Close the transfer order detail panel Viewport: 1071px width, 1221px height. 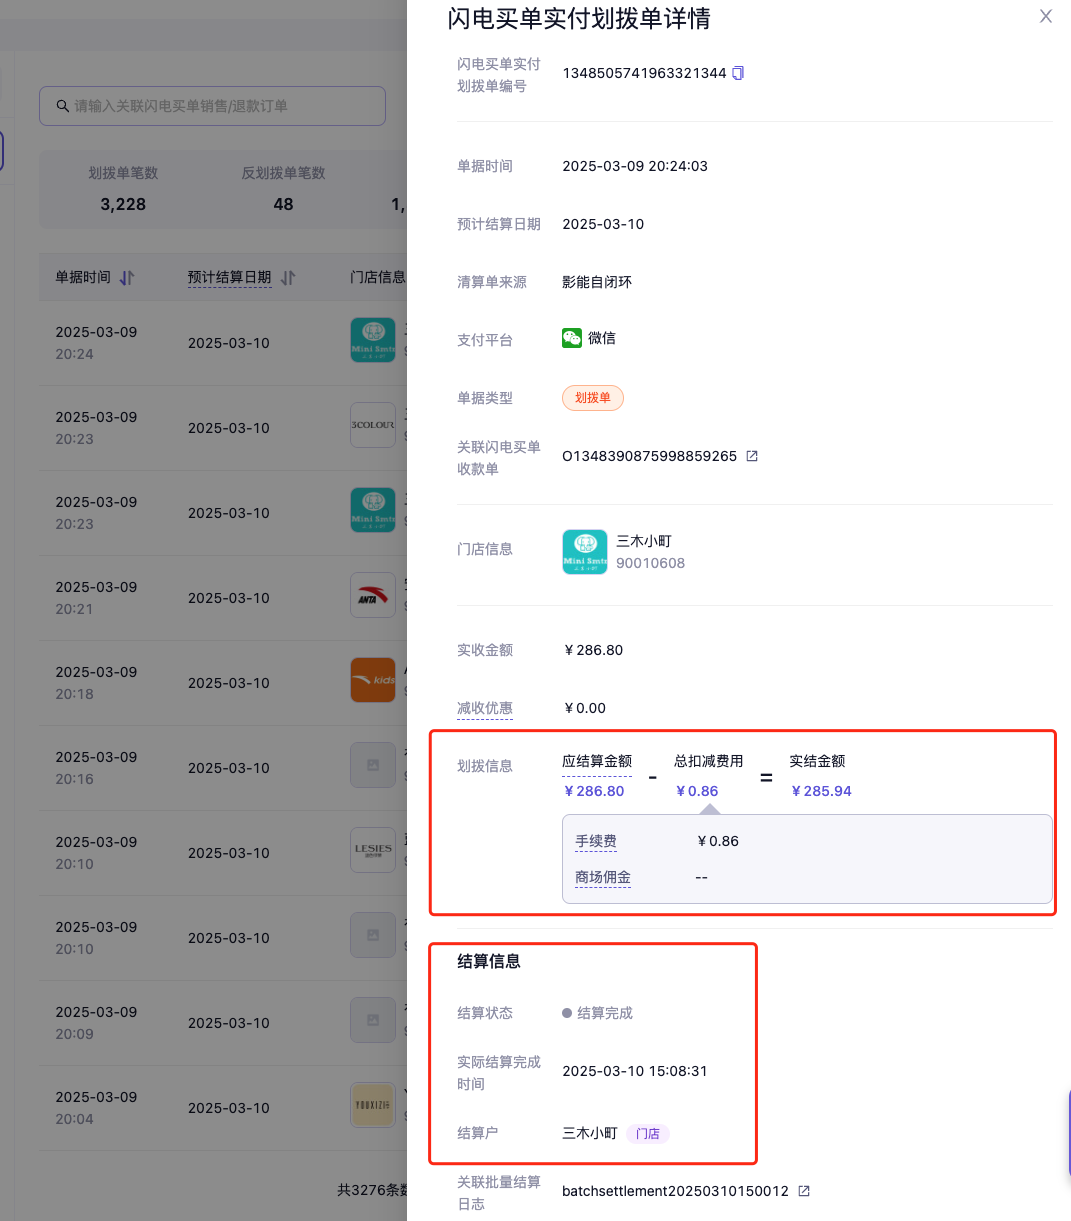click(1045, 16)
